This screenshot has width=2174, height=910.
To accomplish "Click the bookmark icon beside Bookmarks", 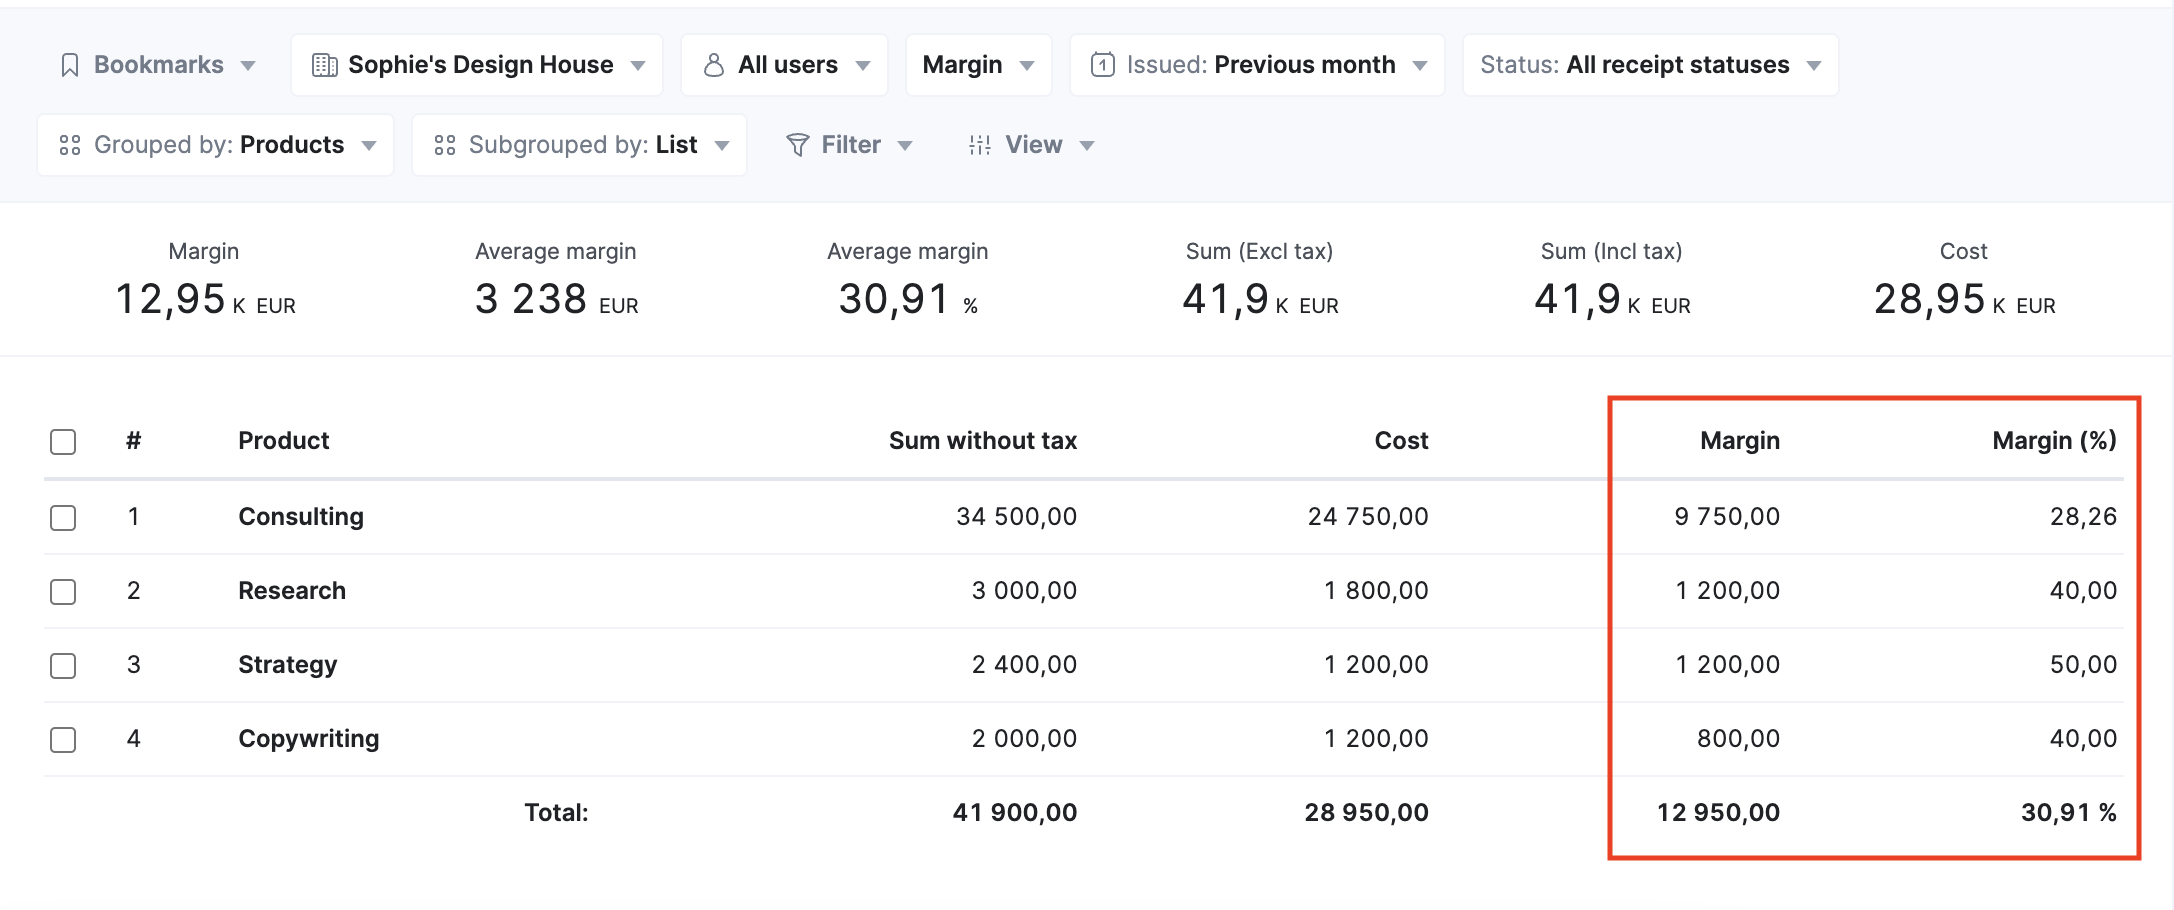I will click(x=69, y=64).
